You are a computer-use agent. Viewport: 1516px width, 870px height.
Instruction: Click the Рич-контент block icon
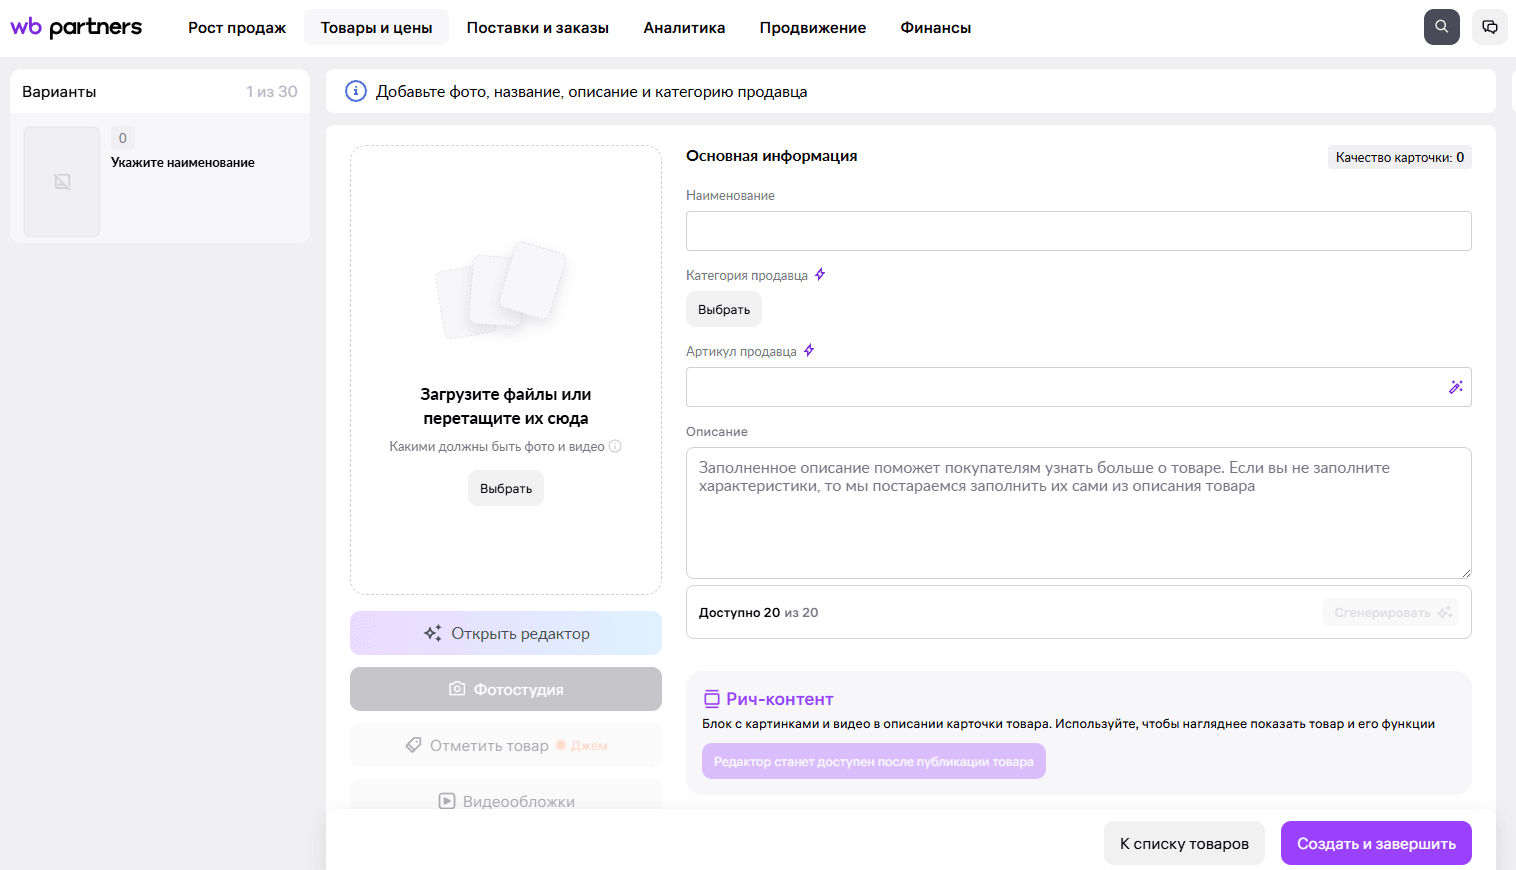[x=711, y=699]
